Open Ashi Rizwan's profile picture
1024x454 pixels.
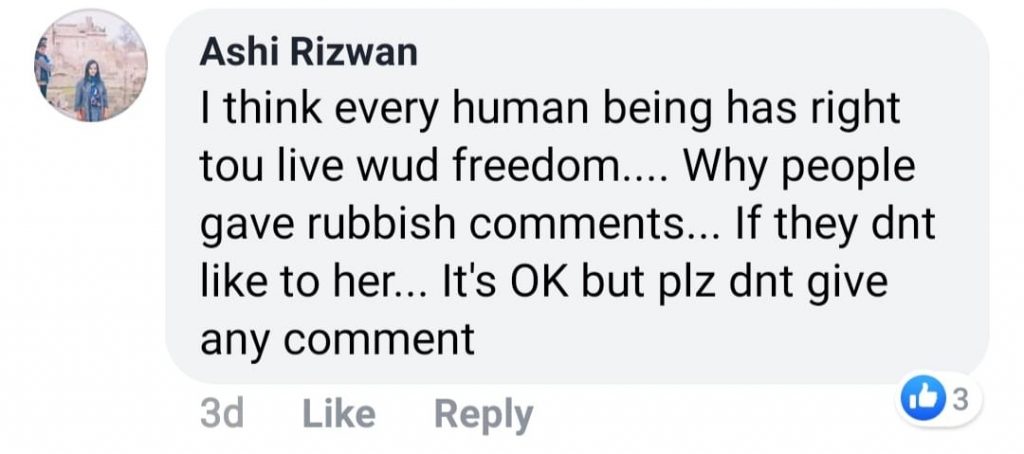tap(91, 65)
